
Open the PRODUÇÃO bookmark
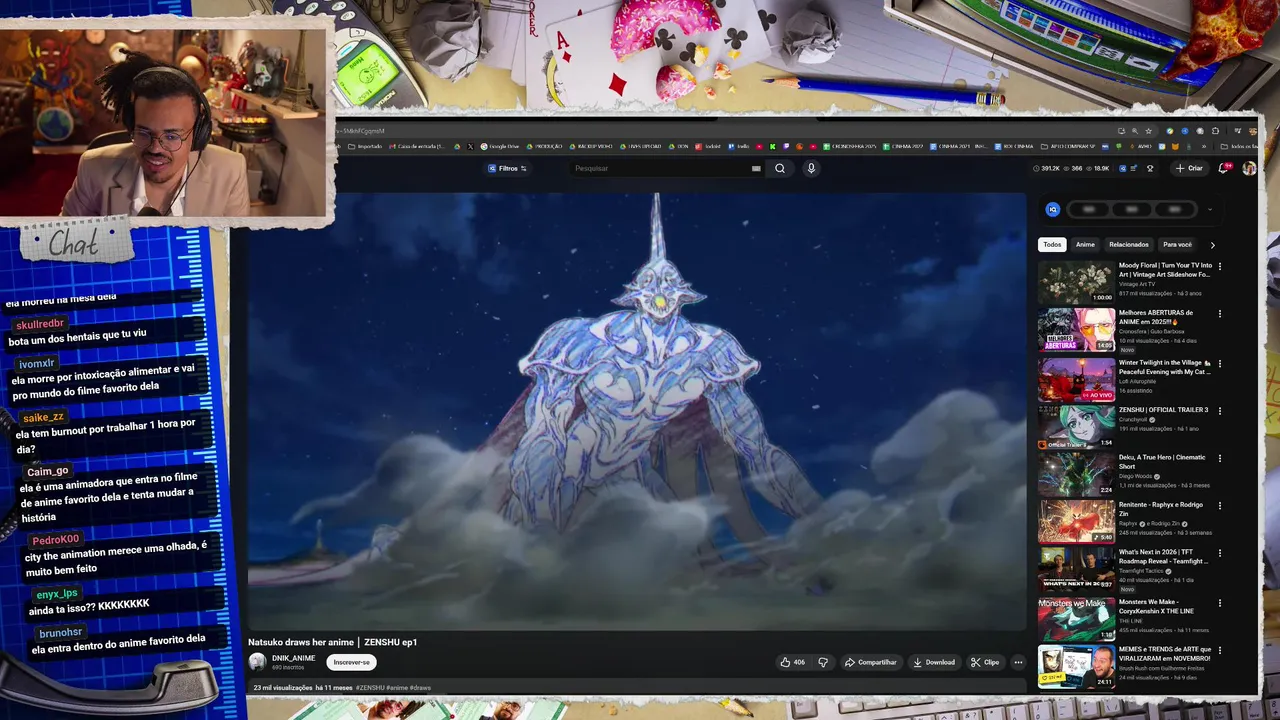pyautogui.click(x=545, y=146)
